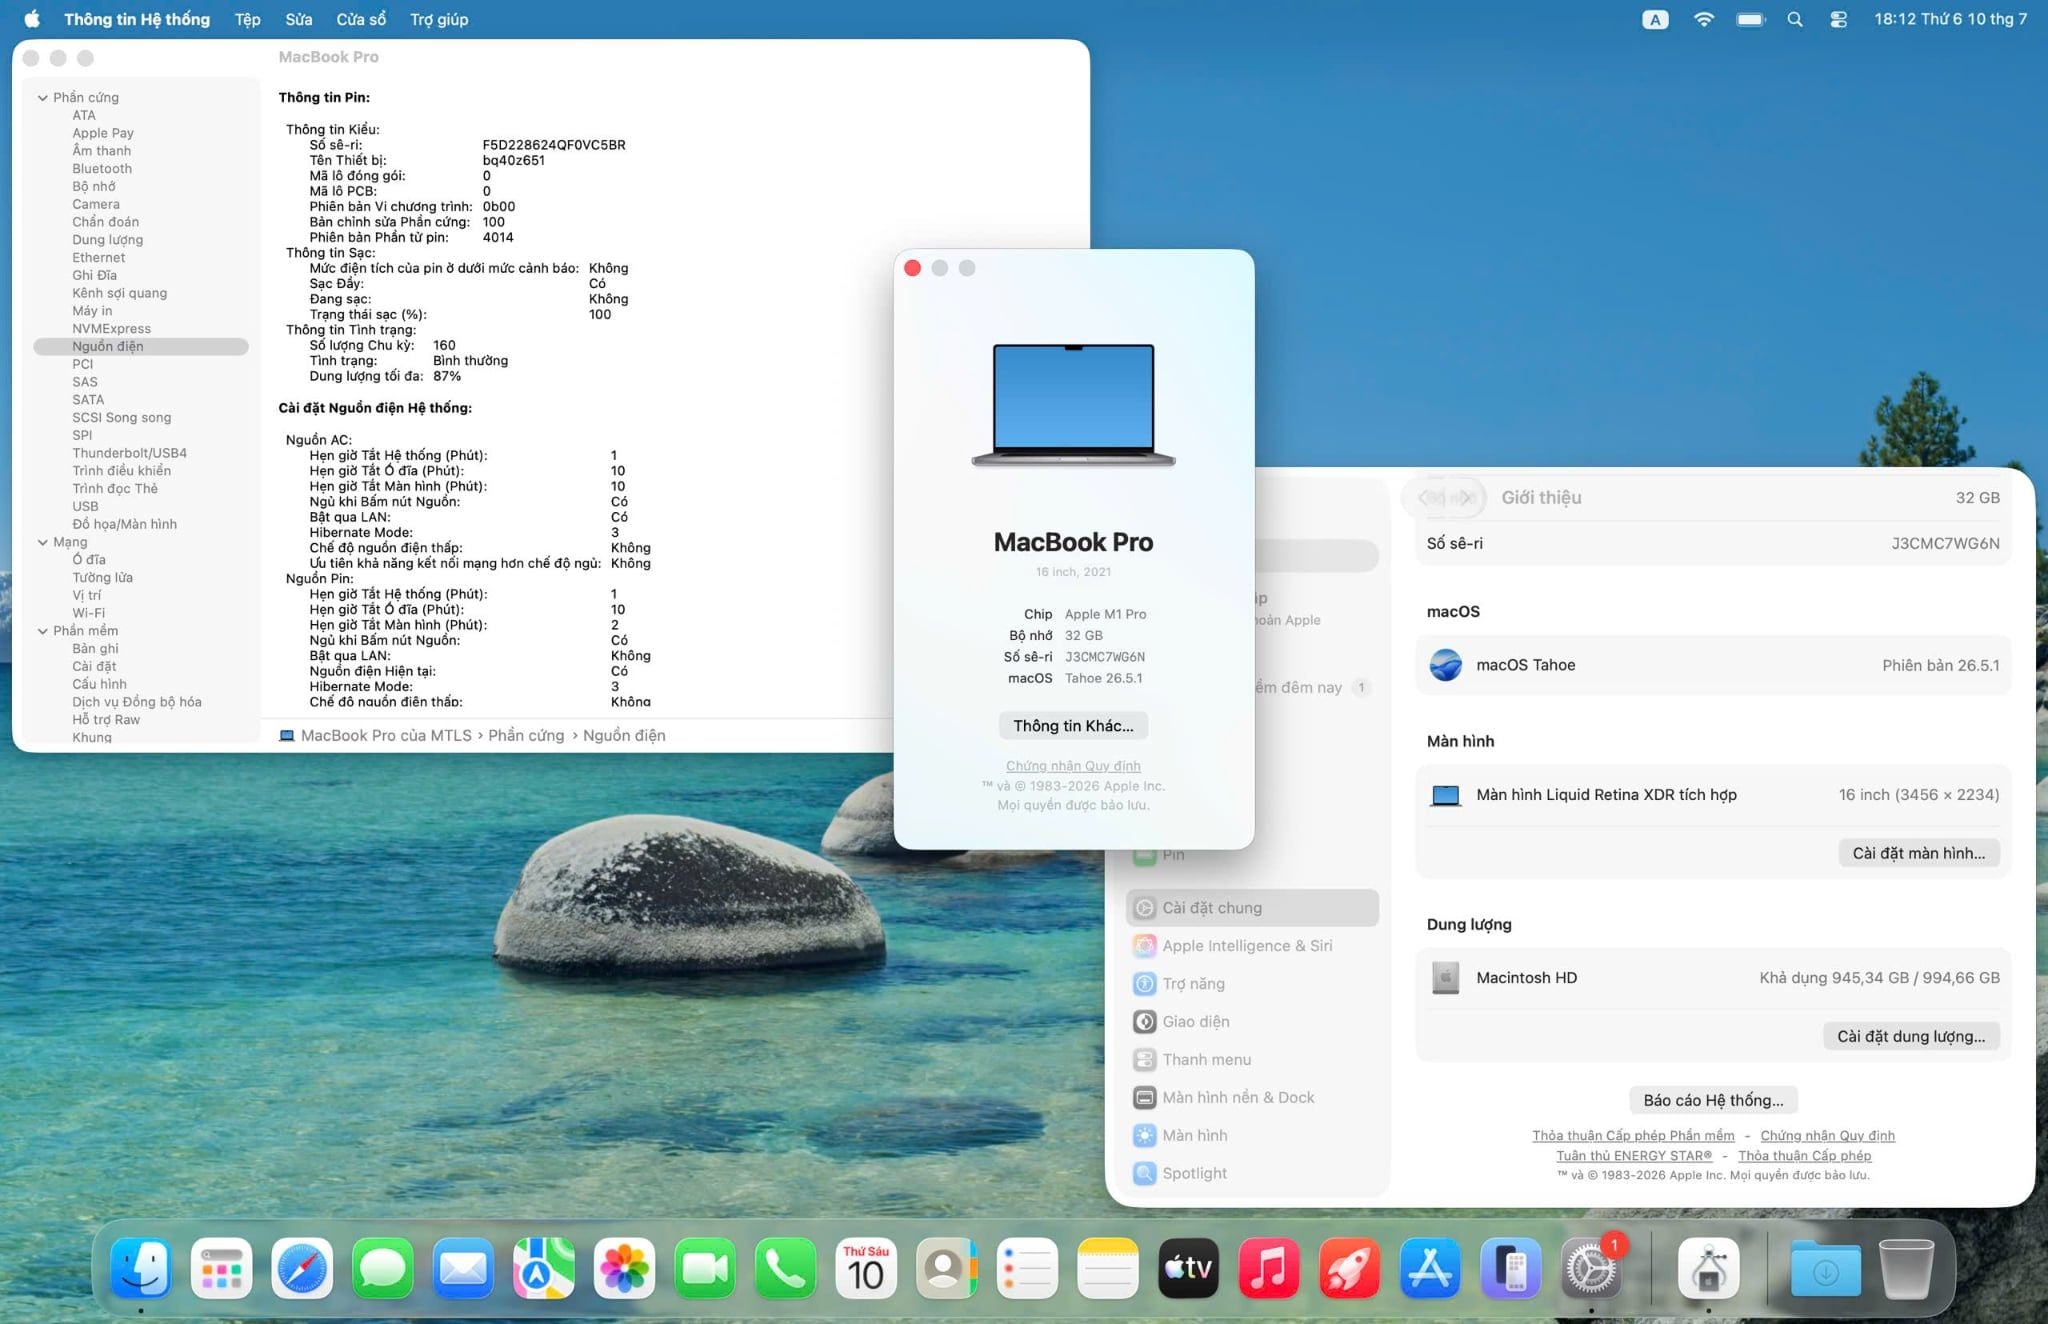
Task: Select Apple Intelligence & Siri in Settings
Action: (1253, 946)
